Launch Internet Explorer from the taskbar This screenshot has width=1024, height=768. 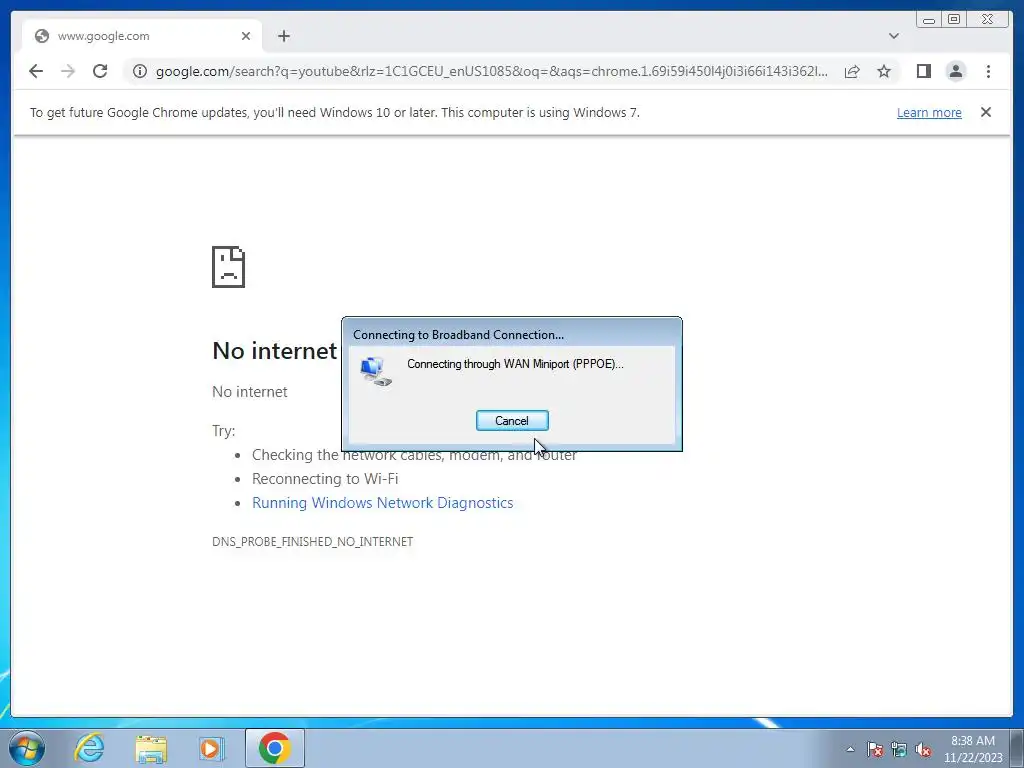(89, 748)
